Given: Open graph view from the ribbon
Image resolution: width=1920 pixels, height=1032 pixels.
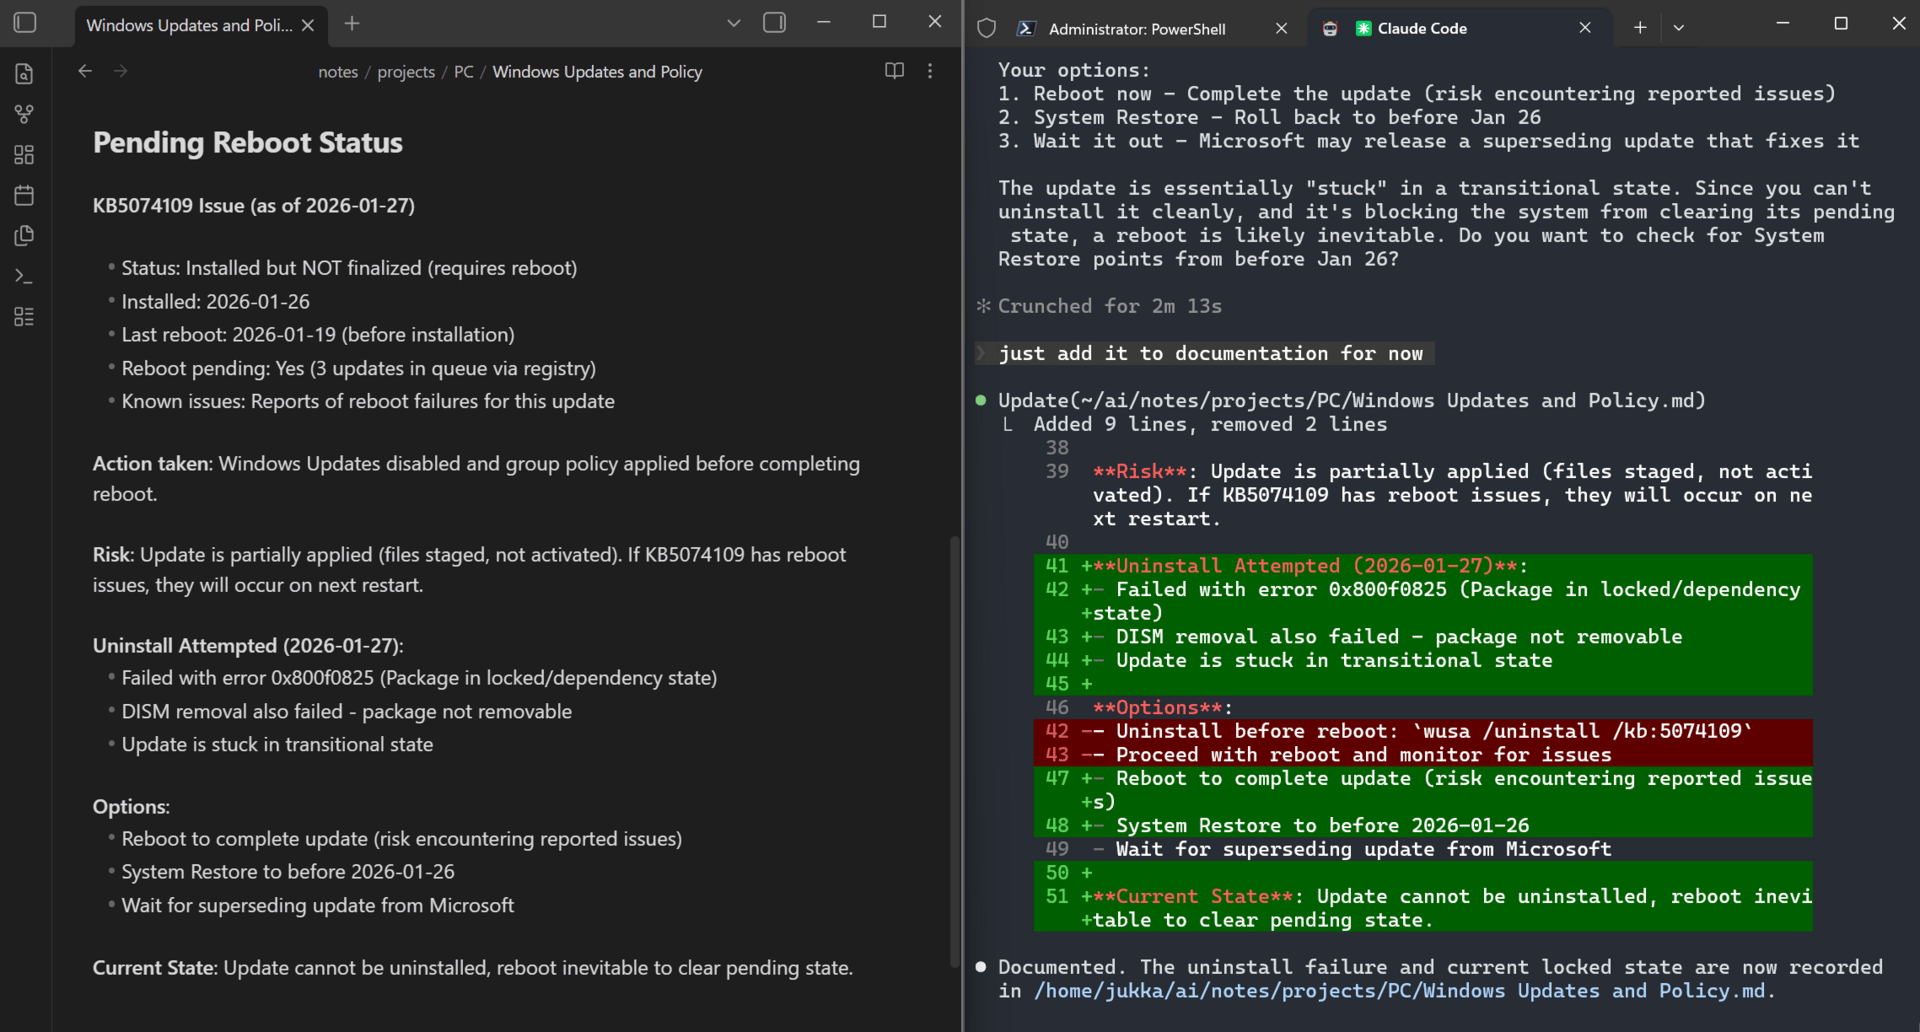Looking at the screenshot, I should click(x=25, y=114).
